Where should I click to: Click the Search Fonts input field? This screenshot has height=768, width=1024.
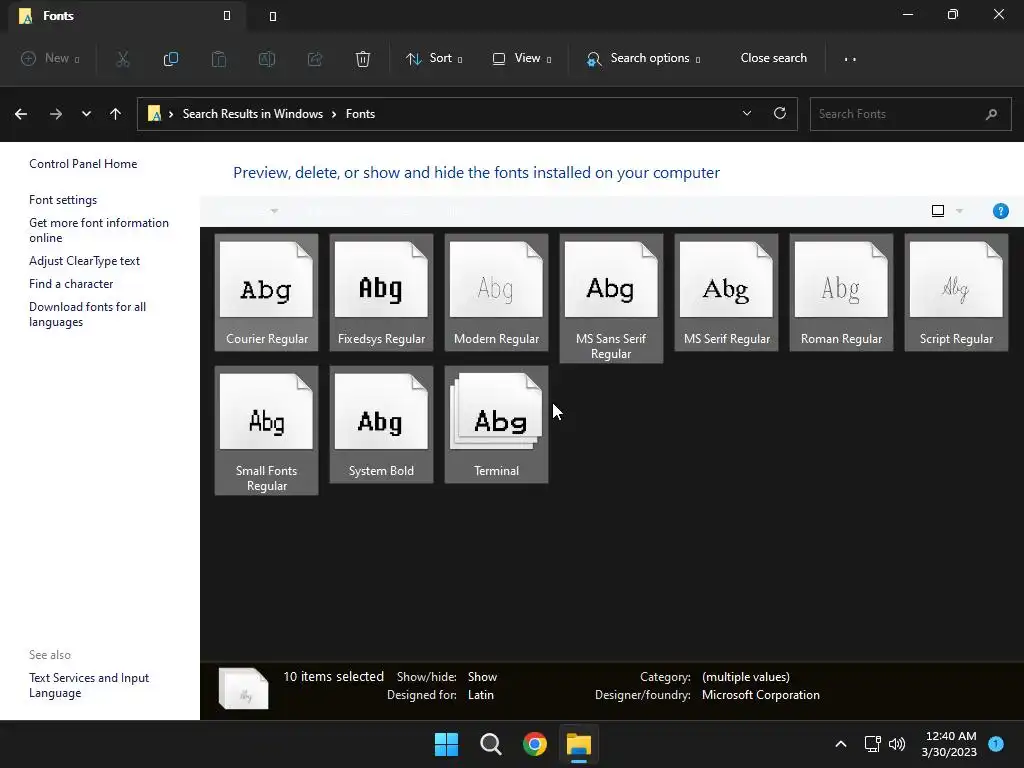point(910,114)
